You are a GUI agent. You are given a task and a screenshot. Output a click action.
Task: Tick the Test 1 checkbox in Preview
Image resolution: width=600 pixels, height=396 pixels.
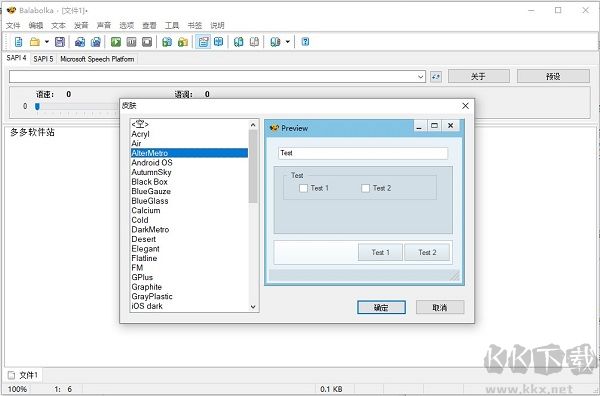pos(303,188)
